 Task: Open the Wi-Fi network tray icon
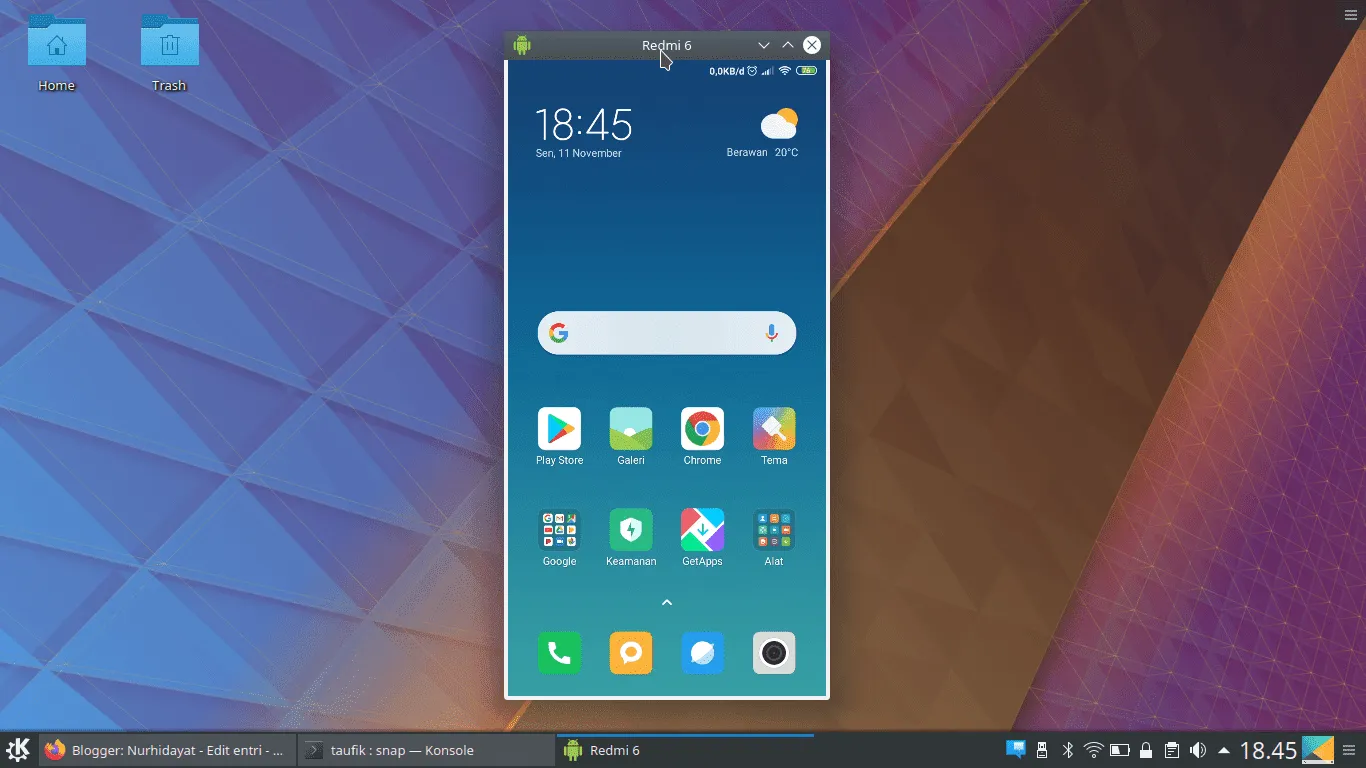1094,750
